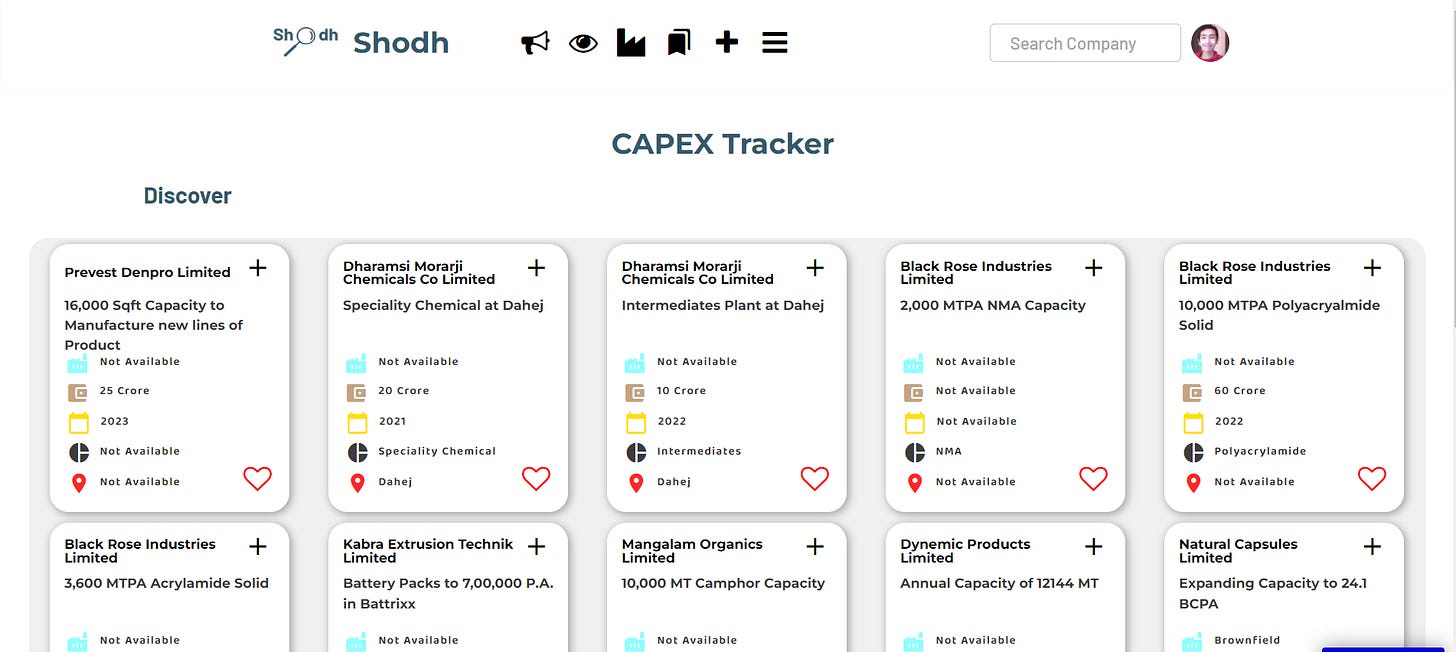Click pie chart icon beside Polyacrylamide

point(1193,452)
